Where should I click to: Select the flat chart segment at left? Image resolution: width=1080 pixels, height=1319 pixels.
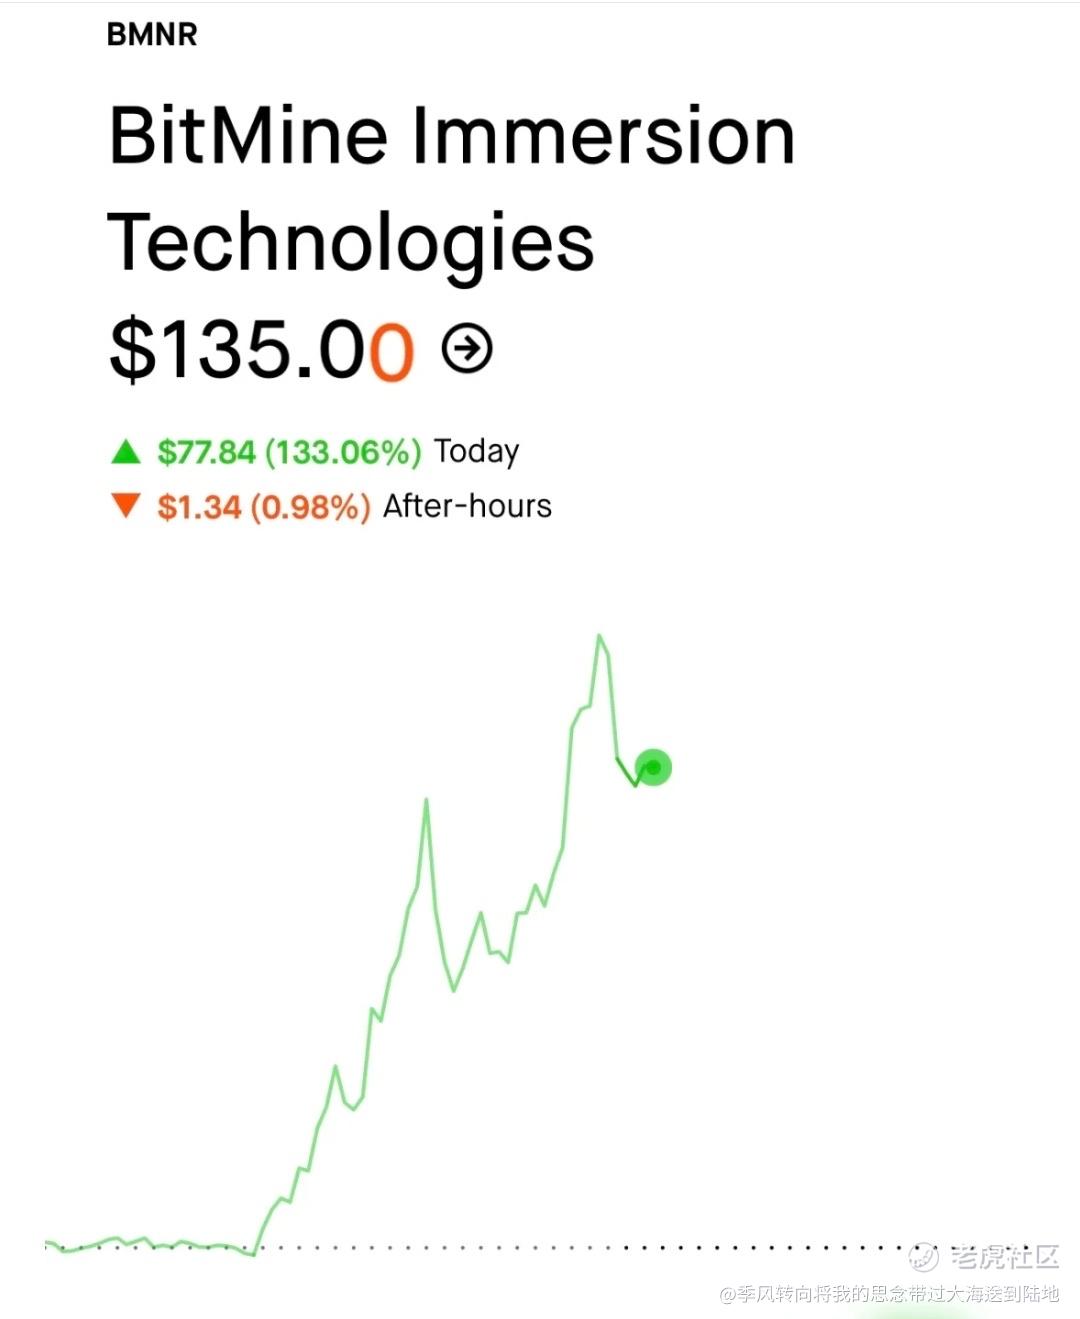[150, 1245]
